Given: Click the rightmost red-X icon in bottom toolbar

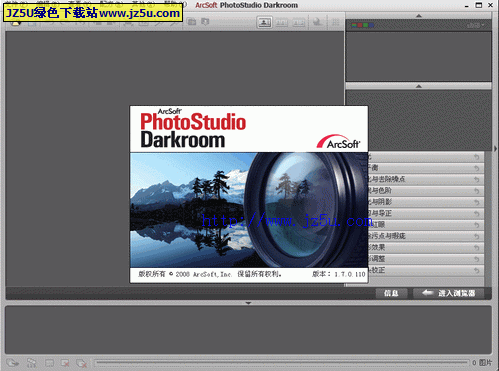Looking at the screenshot, I should 82,363.
